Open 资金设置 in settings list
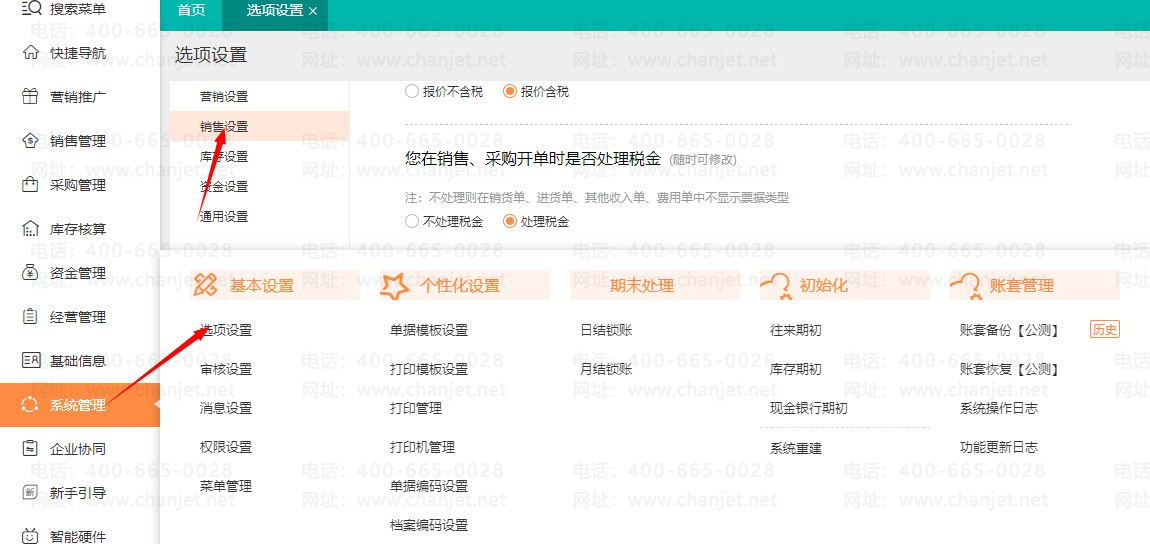This screenshot has width=1150, height=544. [224, 186]
